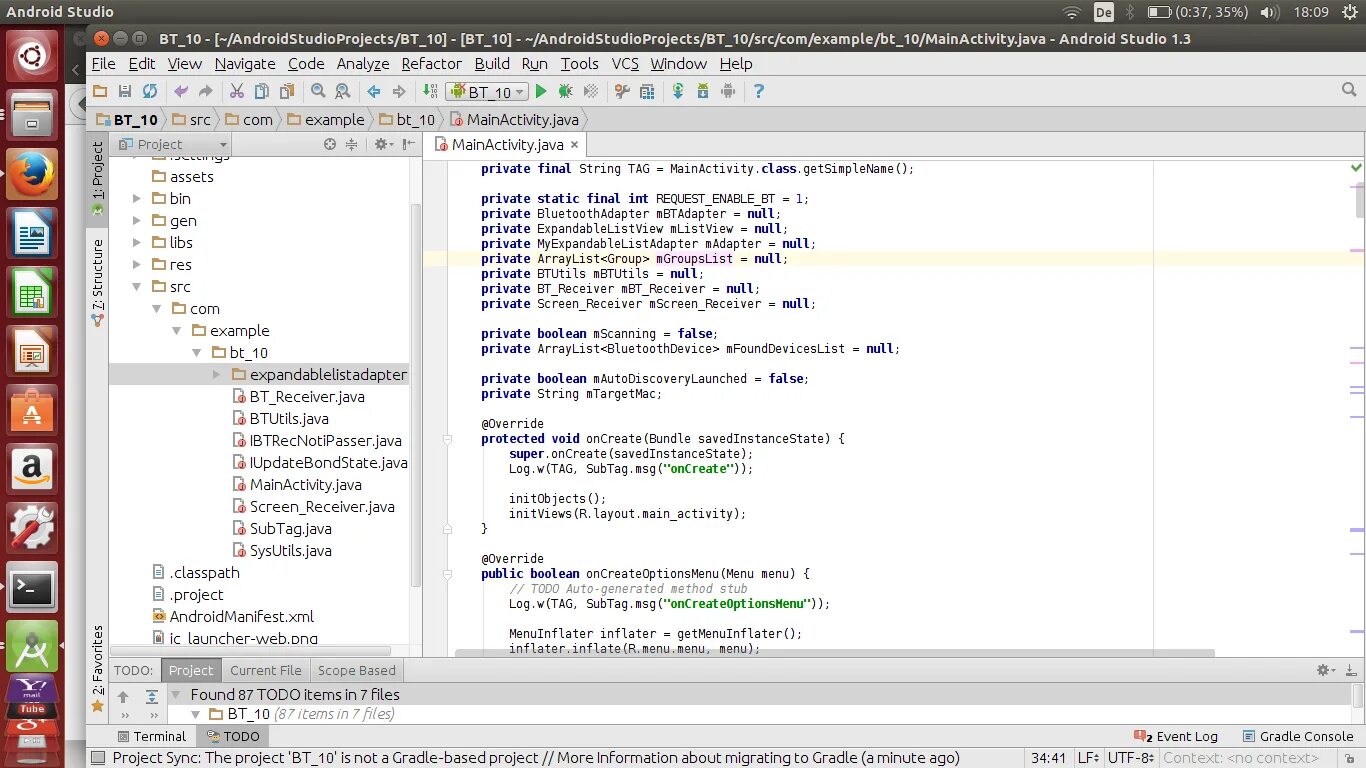Toggle the Favorites side panel
The height and width of the screenshot is (768, 1366).
97,668
